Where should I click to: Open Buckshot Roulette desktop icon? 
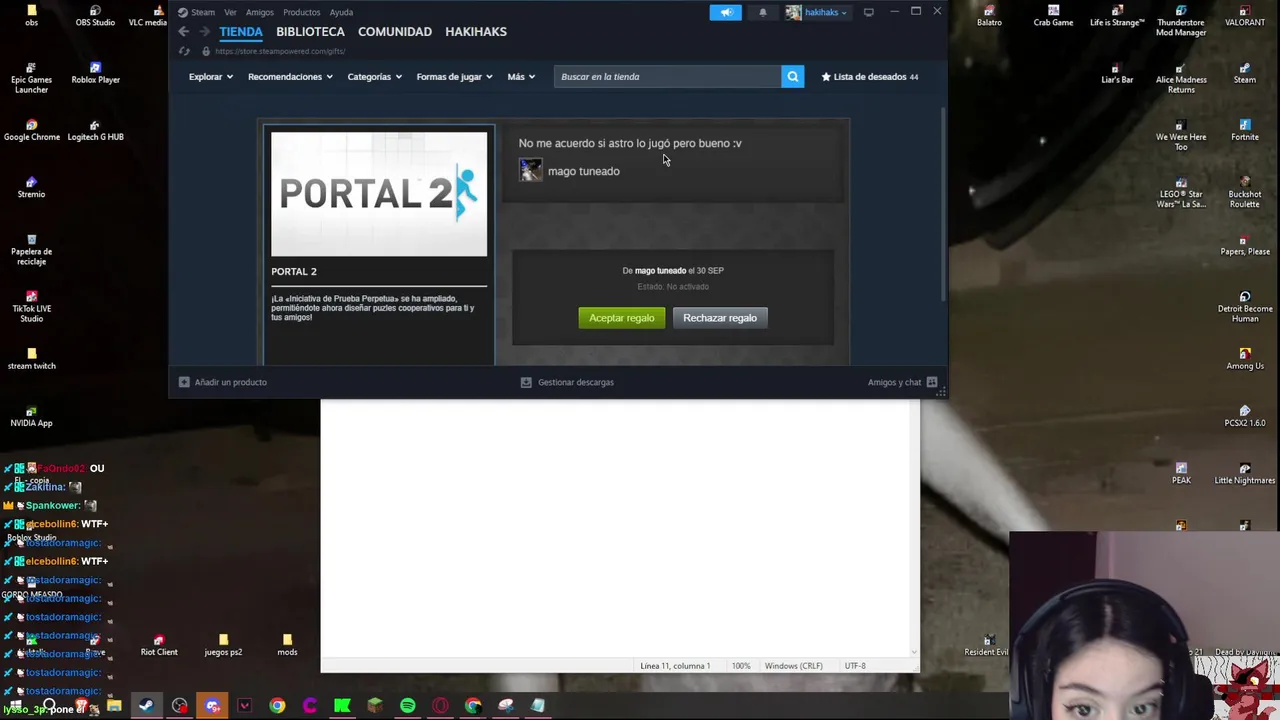pos(1245,192)
